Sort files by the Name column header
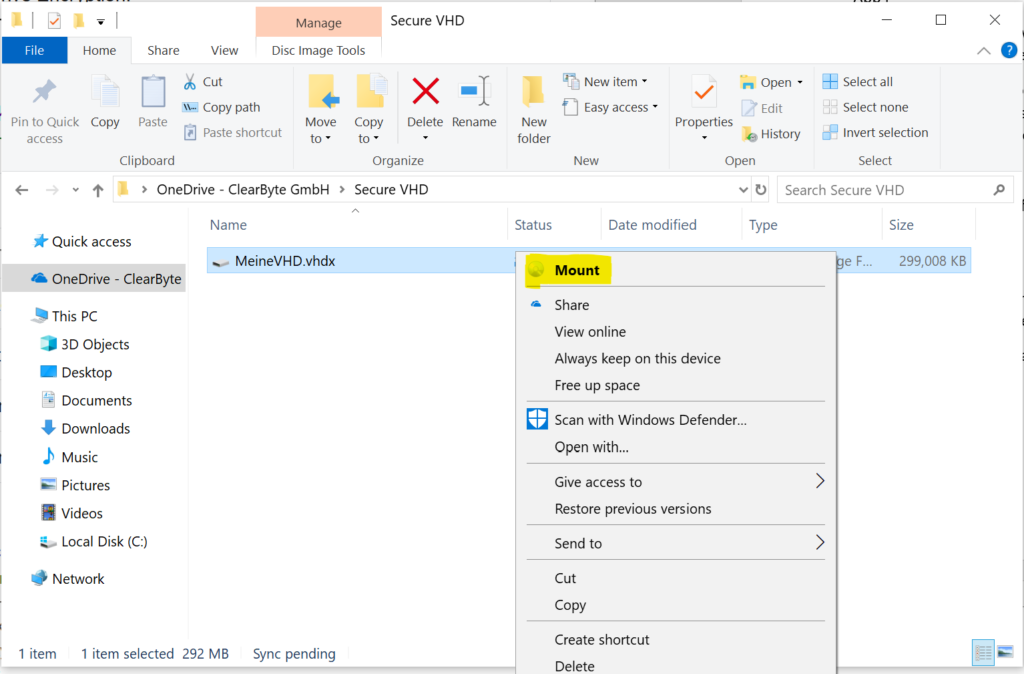The width and height of the screenshot is (1024, 674). [229, 225]
